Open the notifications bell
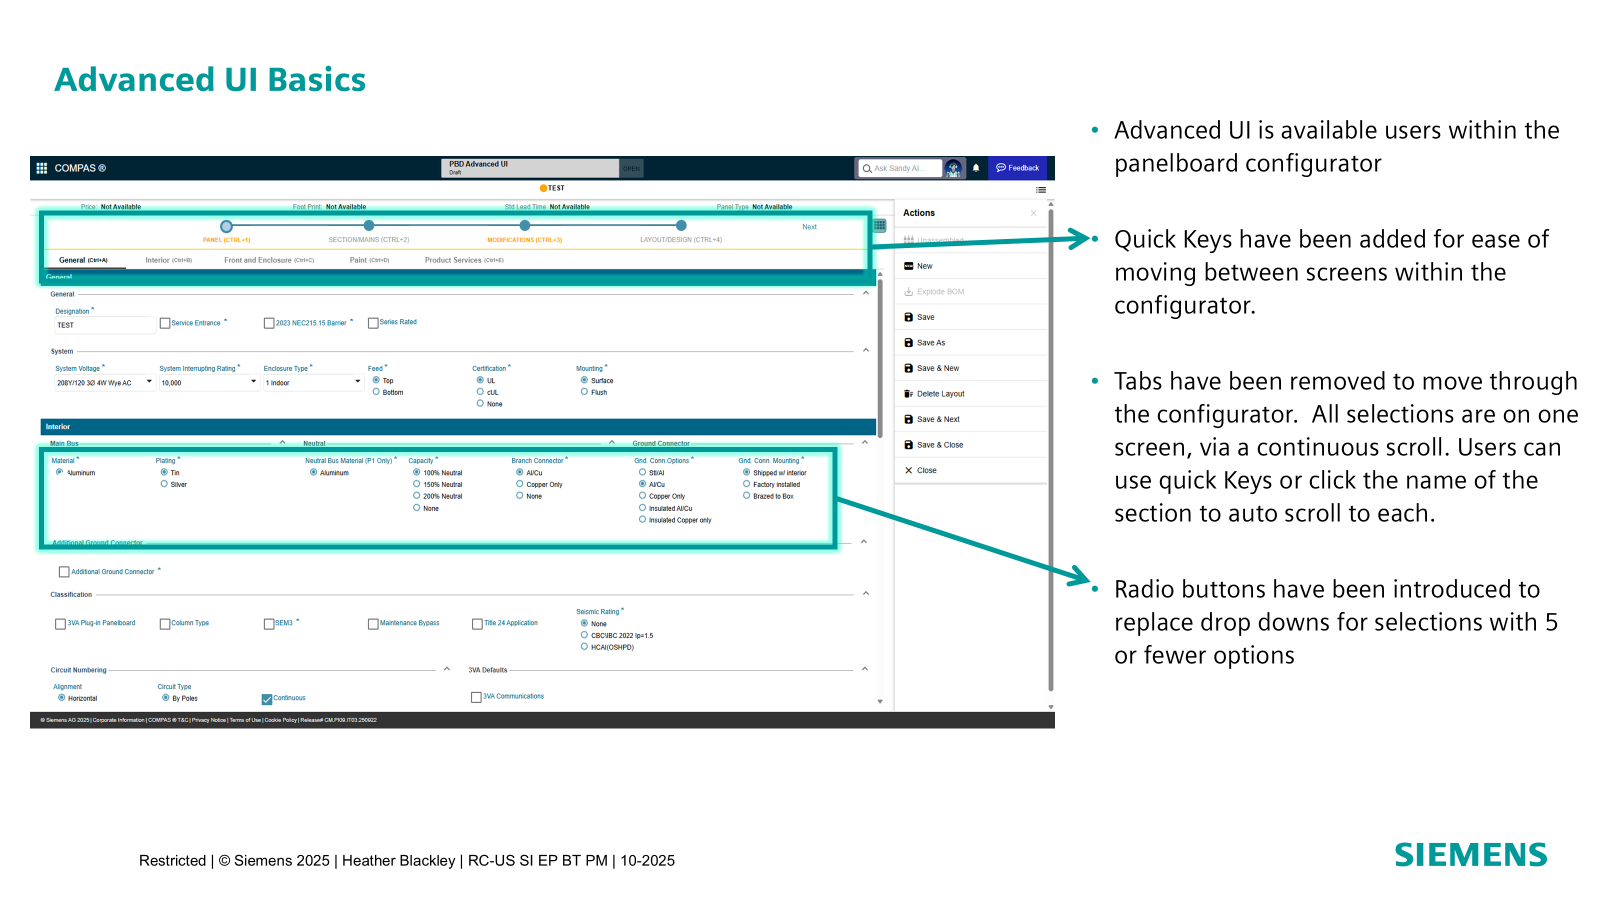The image size is (1600, 900). coord(976,168)
